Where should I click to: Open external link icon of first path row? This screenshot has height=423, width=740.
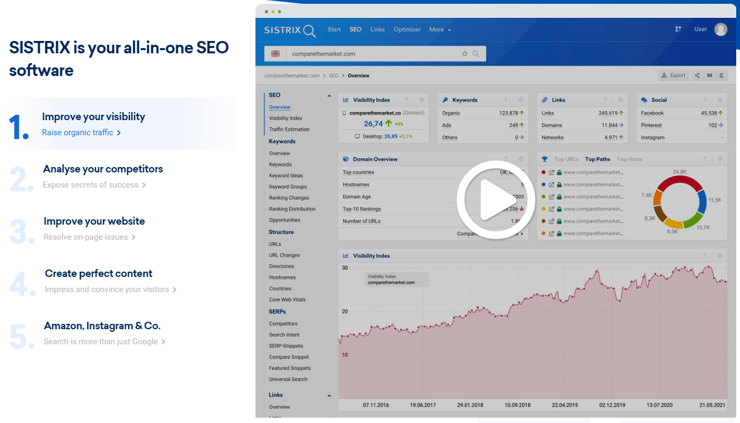pos(551,172)
